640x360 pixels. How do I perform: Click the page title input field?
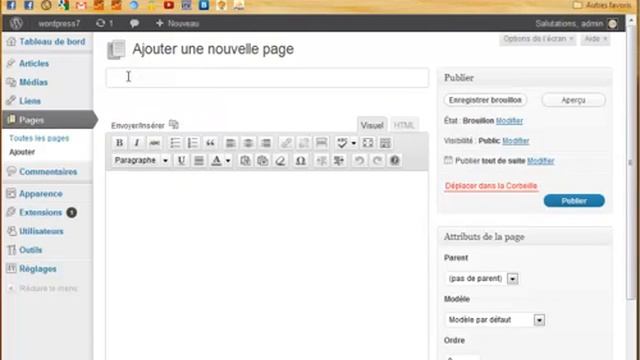pyautogui.click(x=267, y=78)
